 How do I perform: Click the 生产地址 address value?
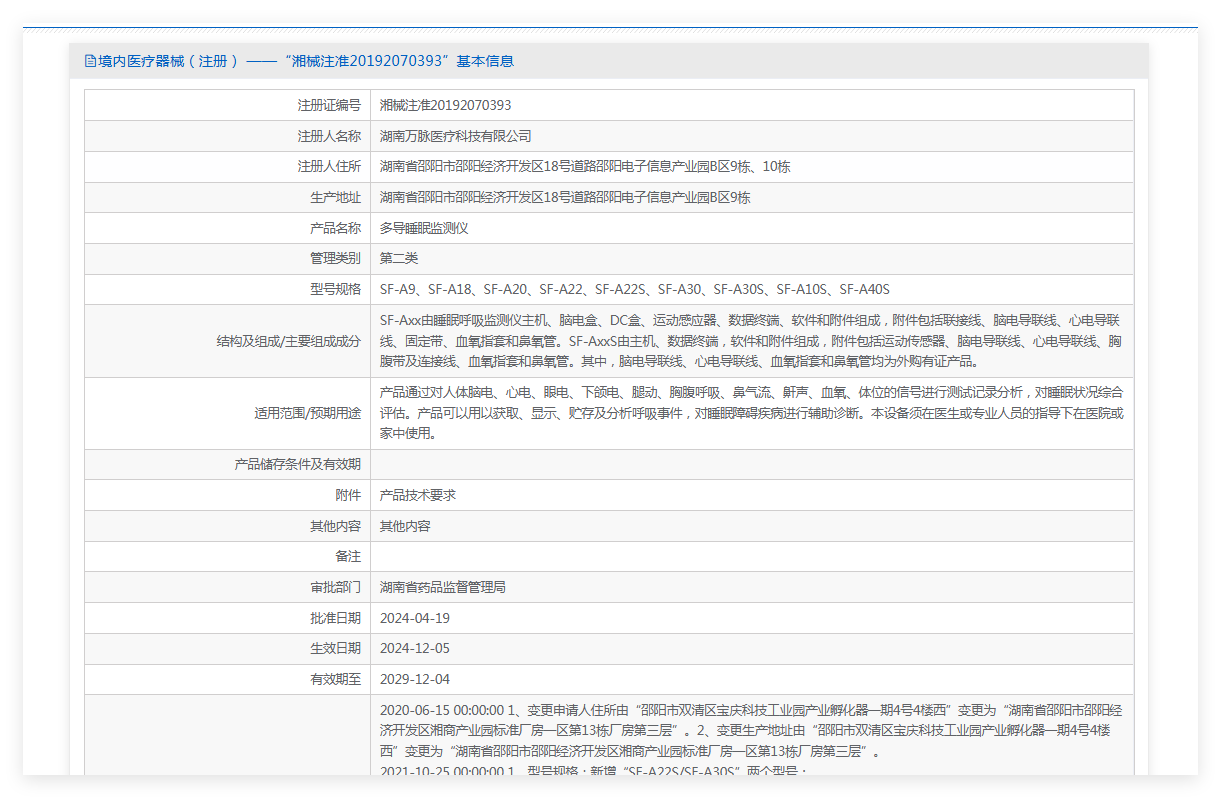(564, 198)
